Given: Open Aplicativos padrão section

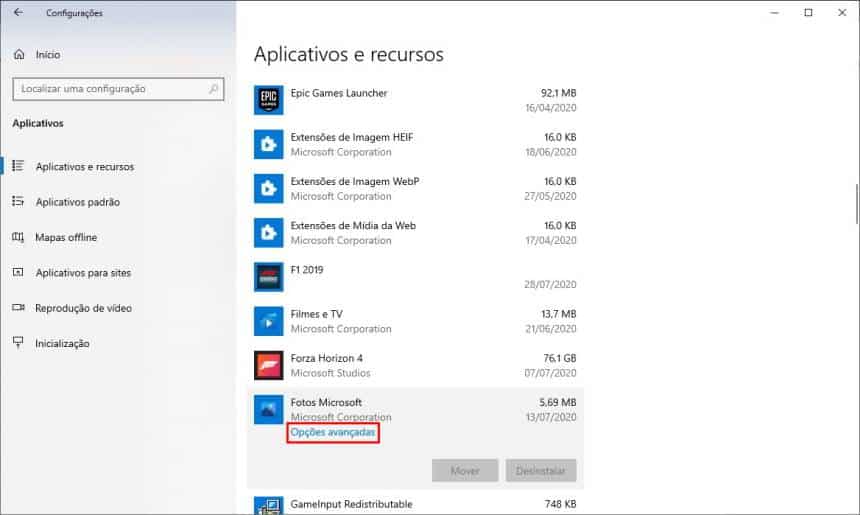Looking at the screenshot, I should click(x=77, y=202).
